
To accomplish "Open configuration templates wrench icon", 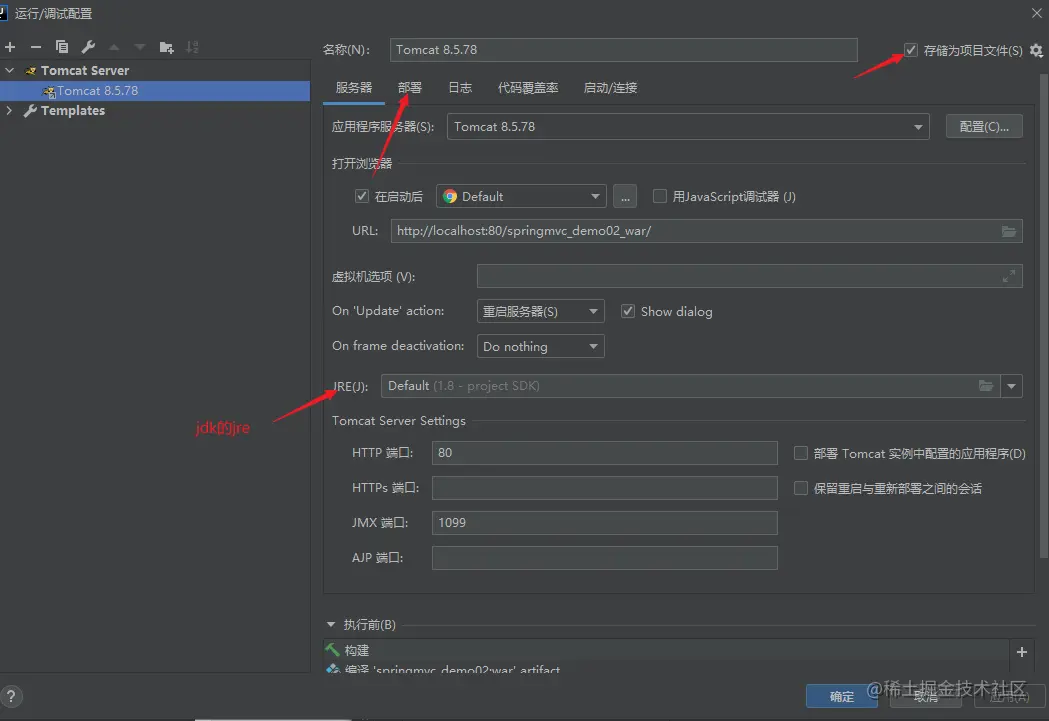I will pos(88,47).
